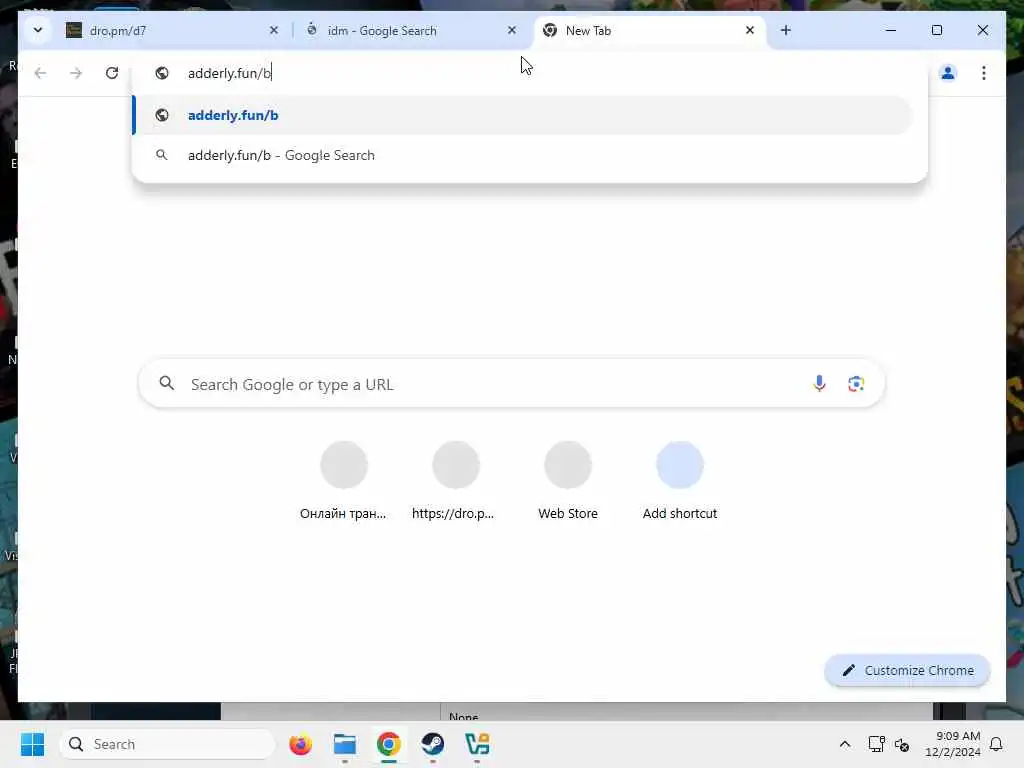Open the Chrome profile icon
This screenshot has height=768, width=1024.
coord(948,73)
